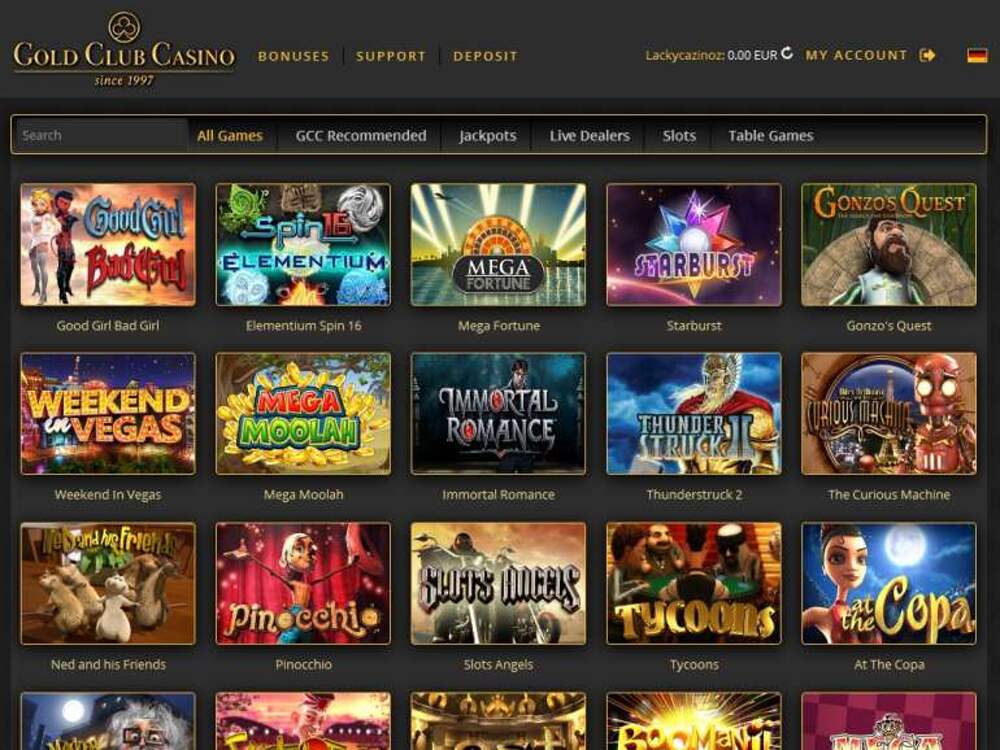This screenshot has width=1000, height=750.
Task: Click the Gold Club Casino logo
Action: click(x=124, y=49)
